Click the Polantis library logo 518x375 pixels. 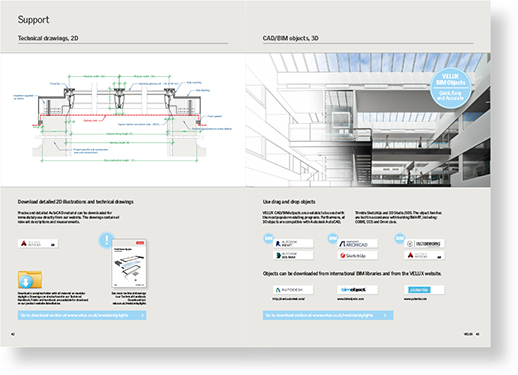424,290
